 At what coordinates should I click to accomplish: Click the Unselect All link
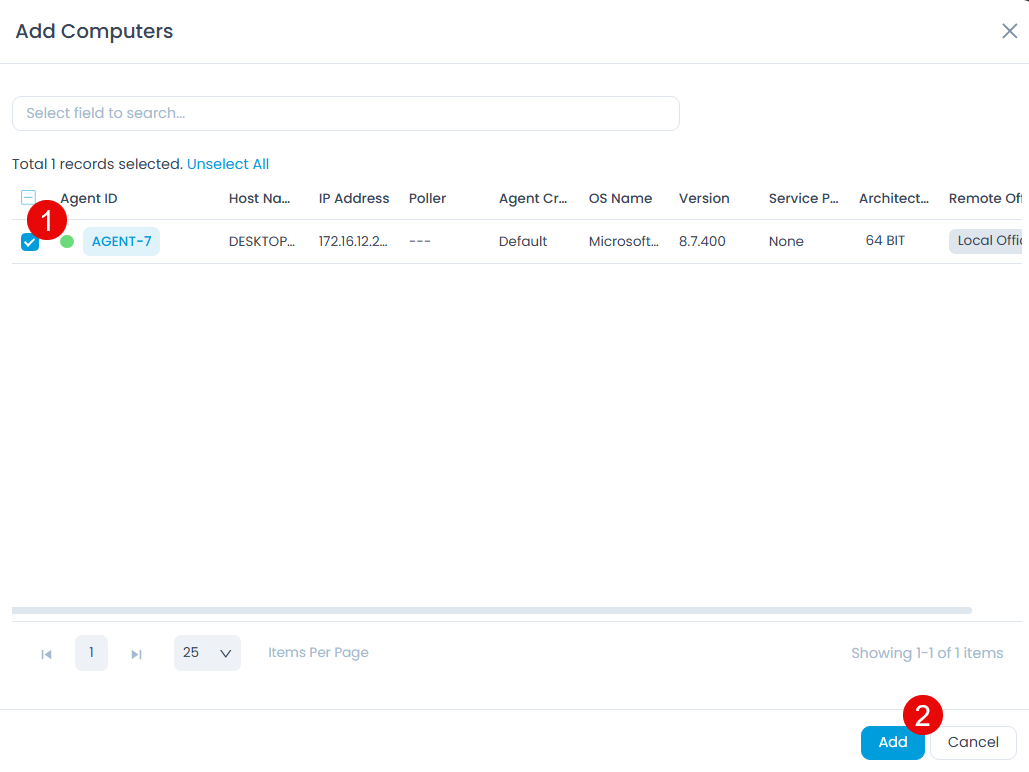pyautogui.click(x=227, y=164)
